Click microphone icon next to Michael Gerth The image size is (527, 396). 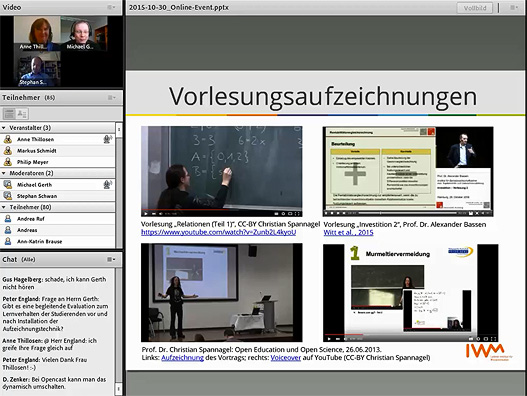point(108,184)
